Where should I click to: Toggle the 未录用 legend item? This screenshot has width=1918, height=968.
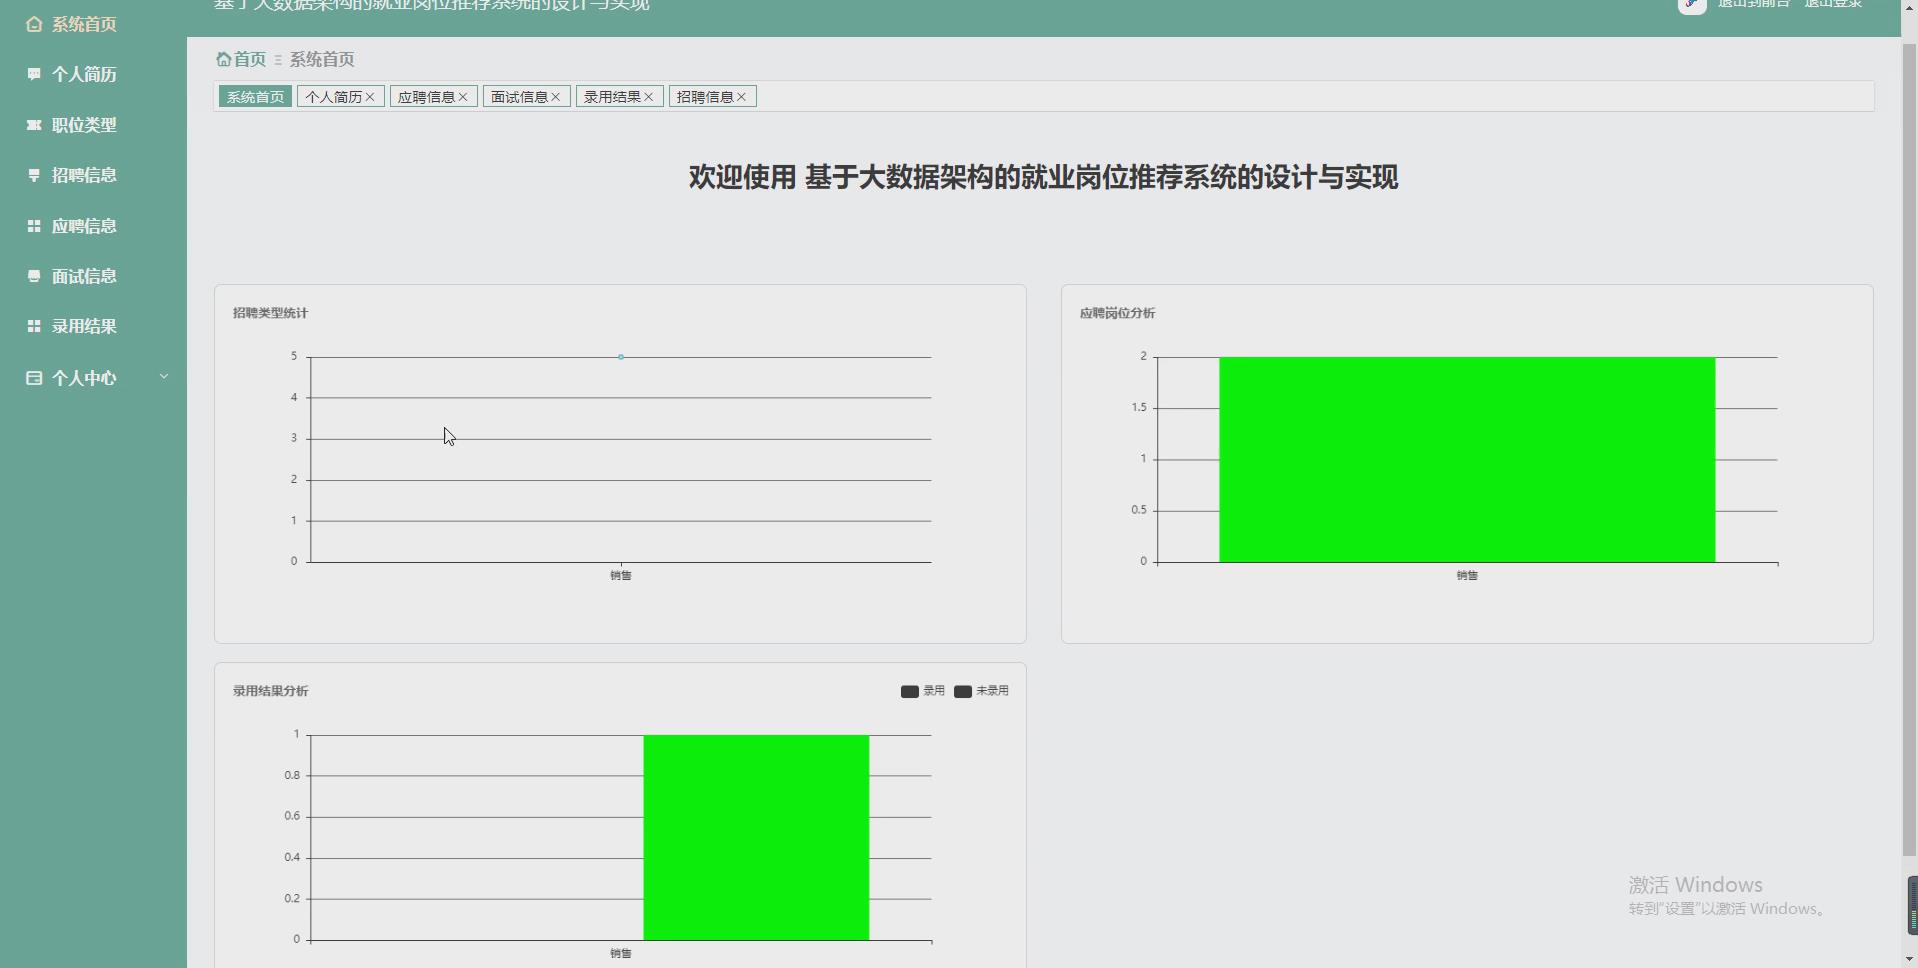pos(981,691)
